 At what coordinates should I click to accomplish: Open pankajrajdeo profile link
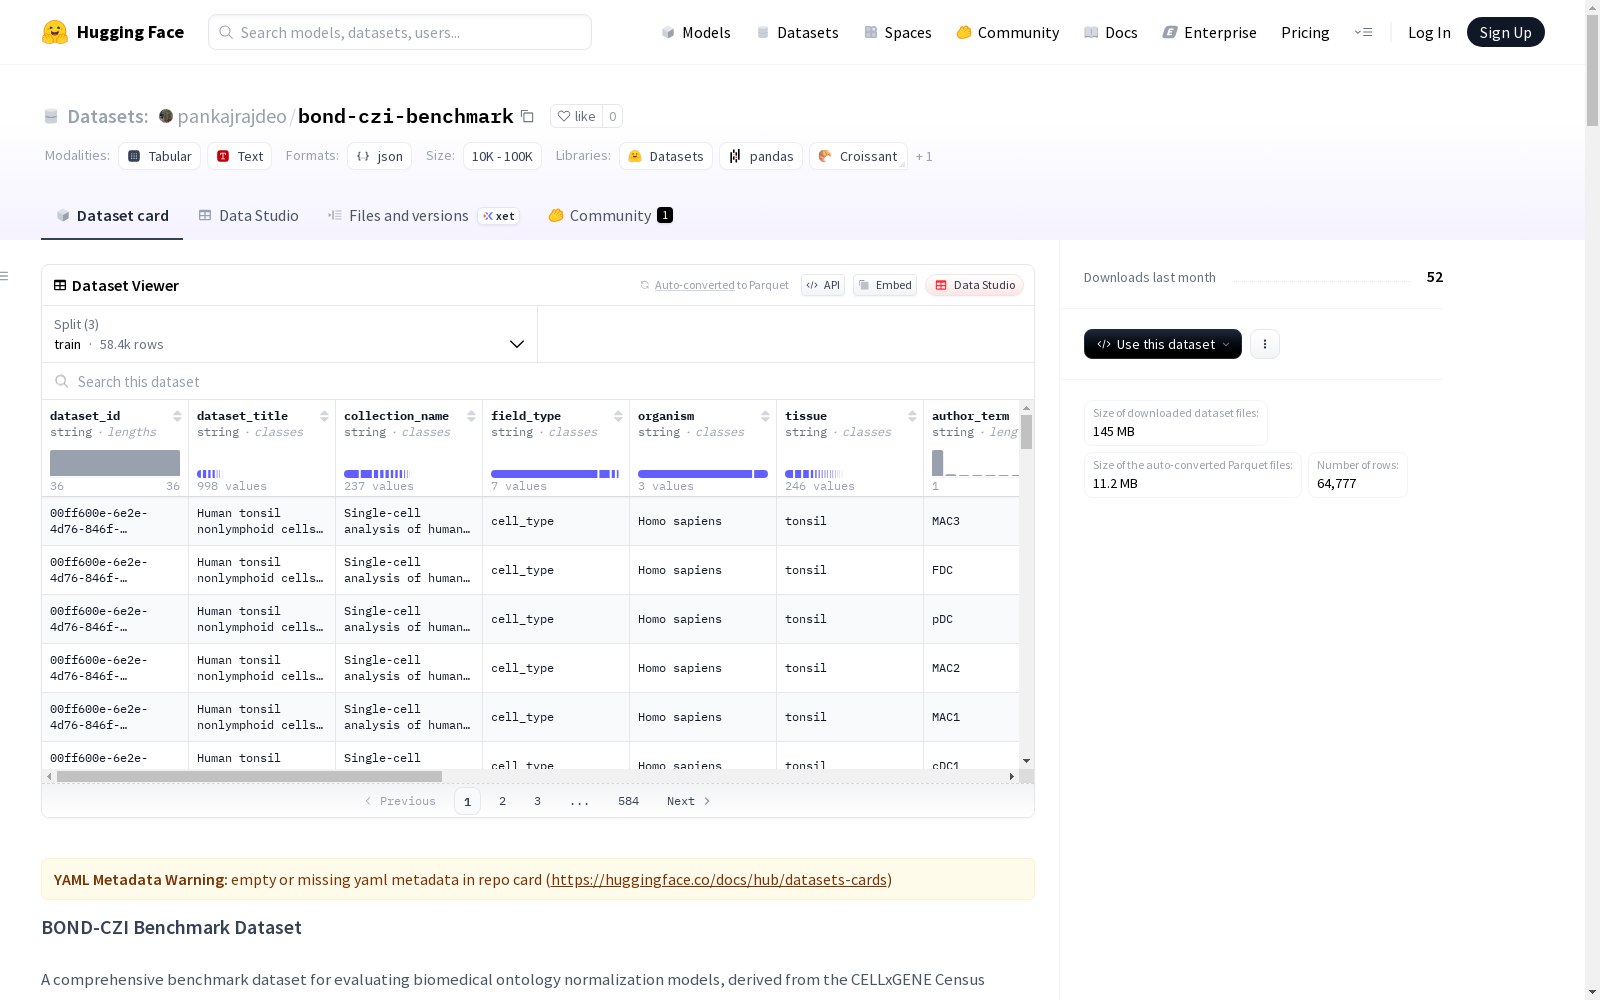(232, 116)
